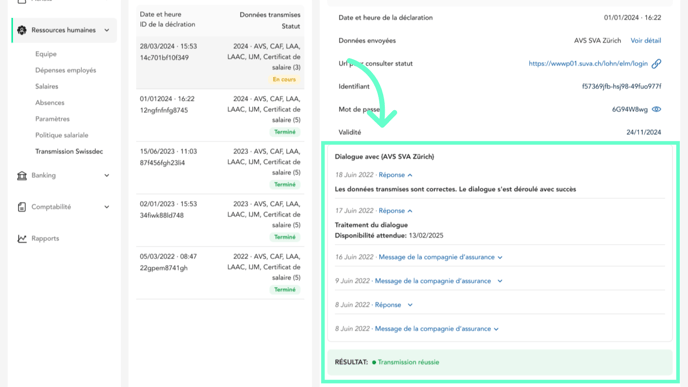Image resolution: width=688 pixels, height=387 pixels.
Task: Click the Comptabilité calculator icon
Action: click(x=22, y=207)
